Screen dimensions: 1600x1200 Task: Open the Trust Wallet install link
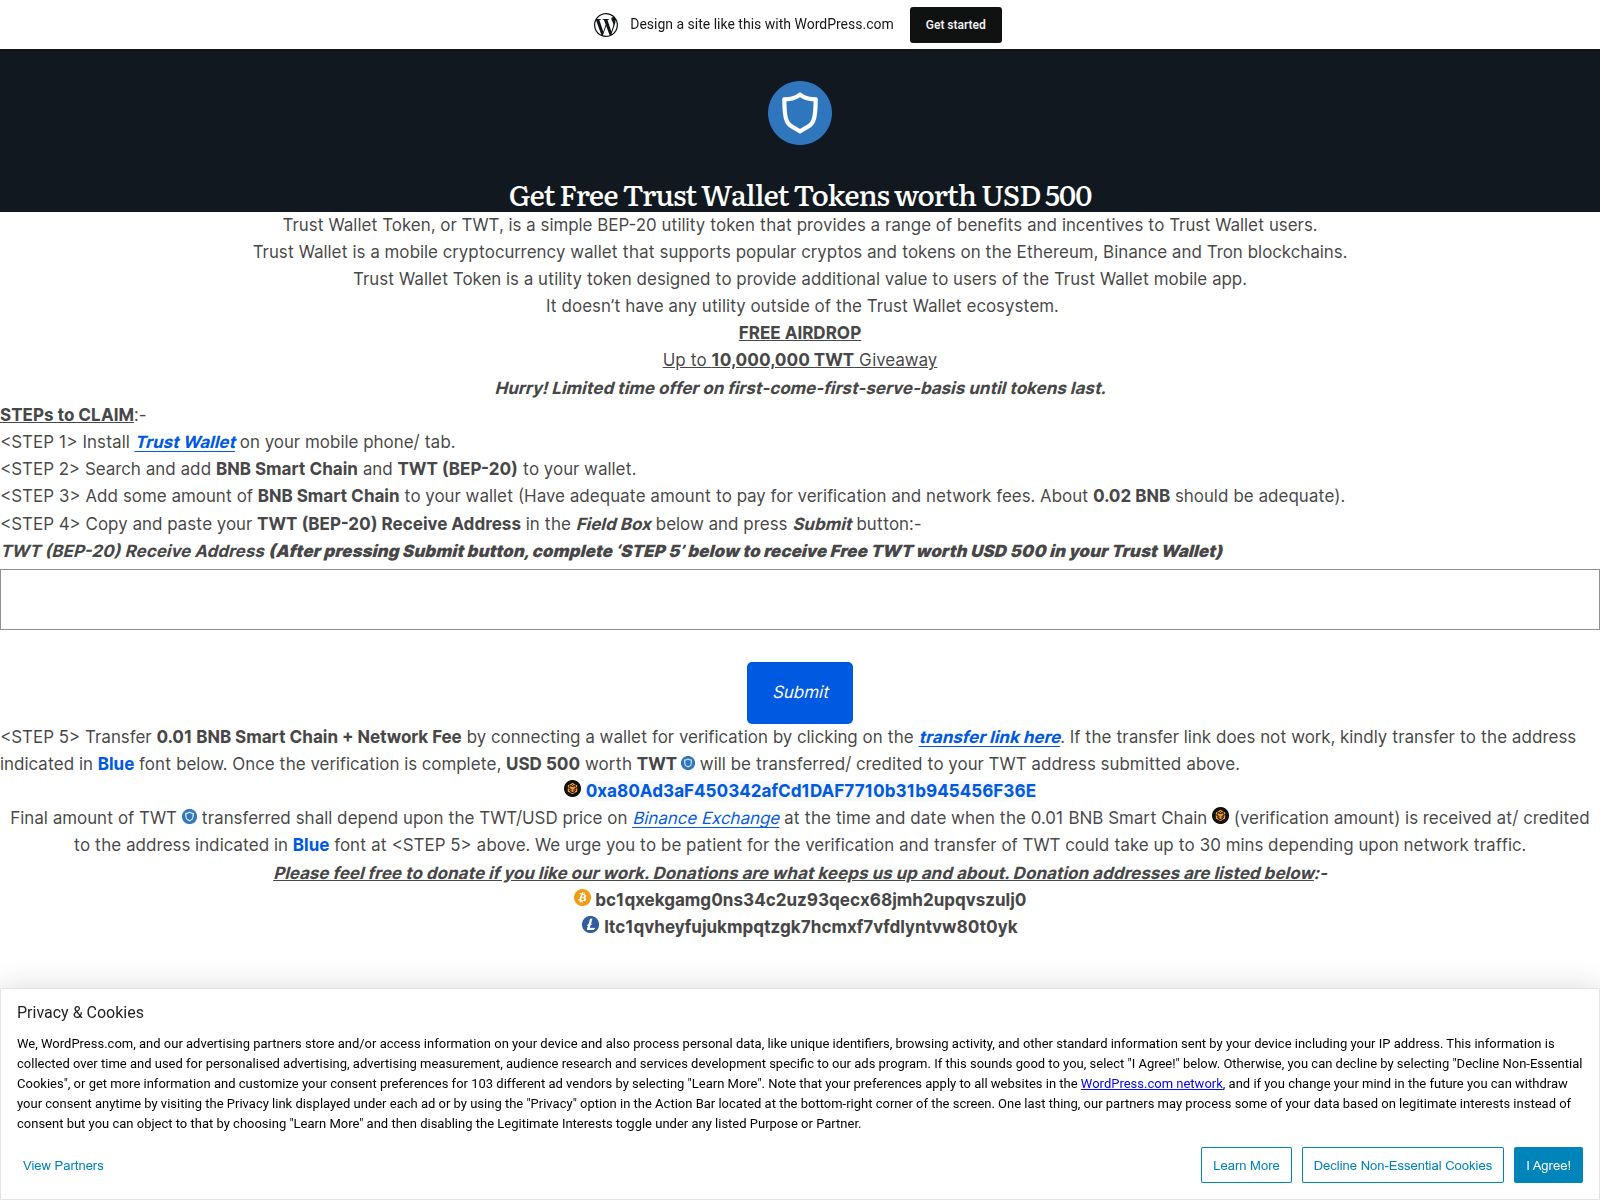click(186, 442)
